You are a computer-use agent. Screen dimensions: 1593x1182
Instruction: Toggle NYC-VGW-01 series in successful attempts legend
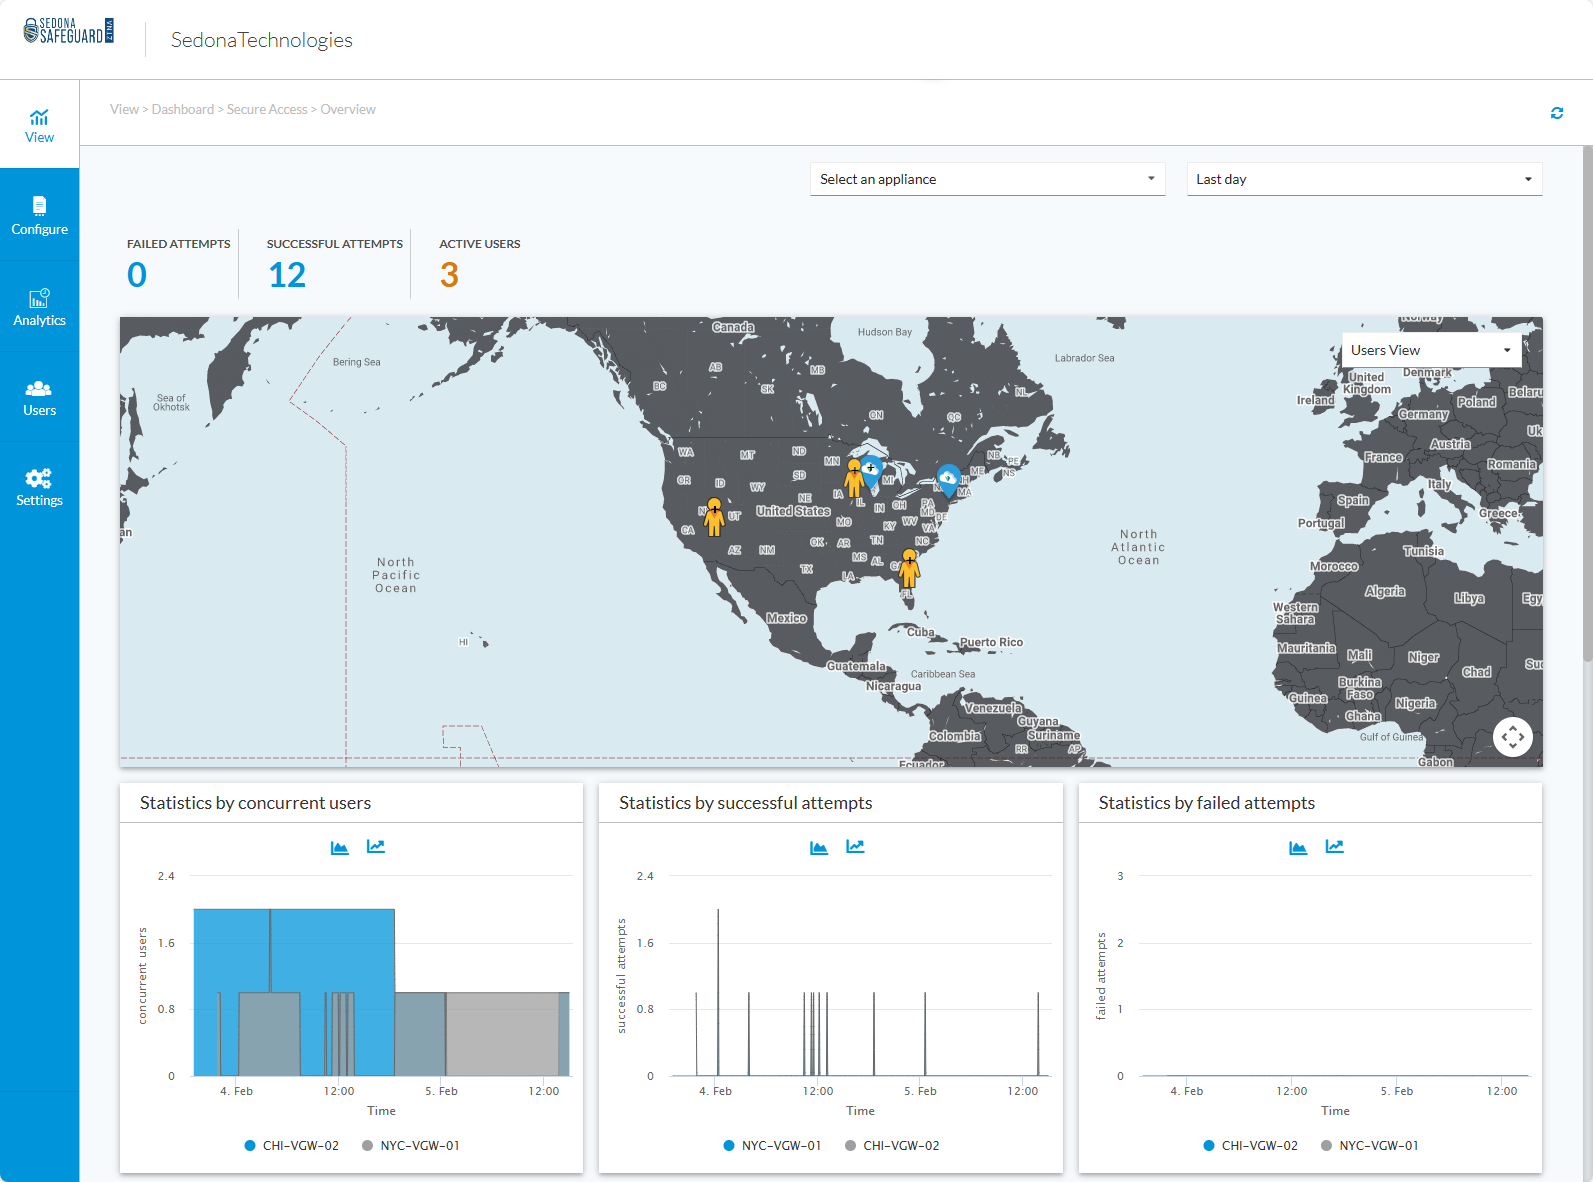tap(772, 1146)
